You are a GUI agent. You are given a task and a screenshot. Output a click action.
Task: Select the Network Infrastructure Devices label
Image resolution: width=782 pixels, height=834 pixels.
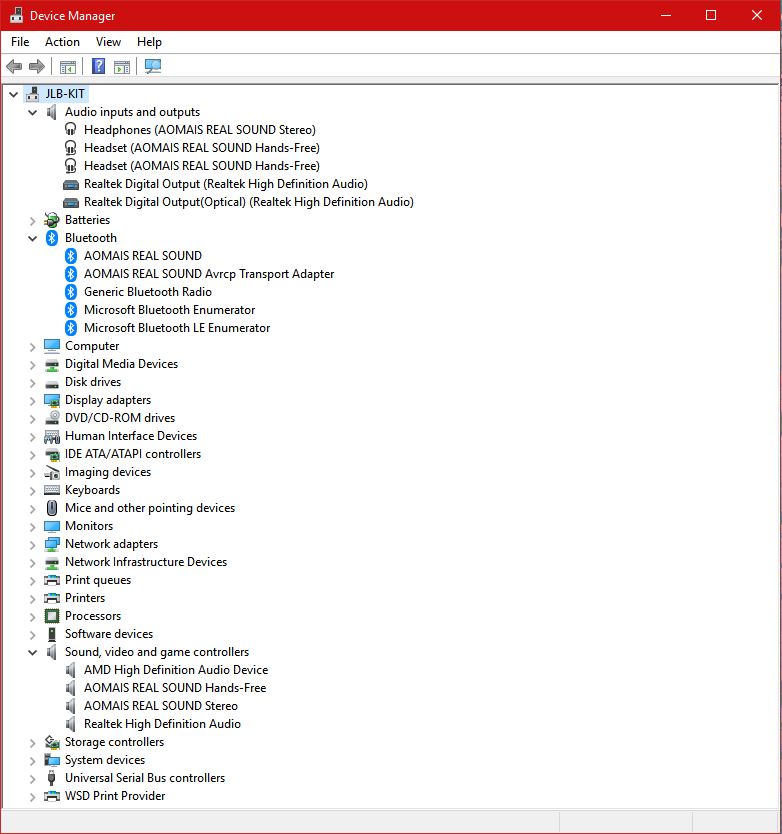(x=146, y=562)
